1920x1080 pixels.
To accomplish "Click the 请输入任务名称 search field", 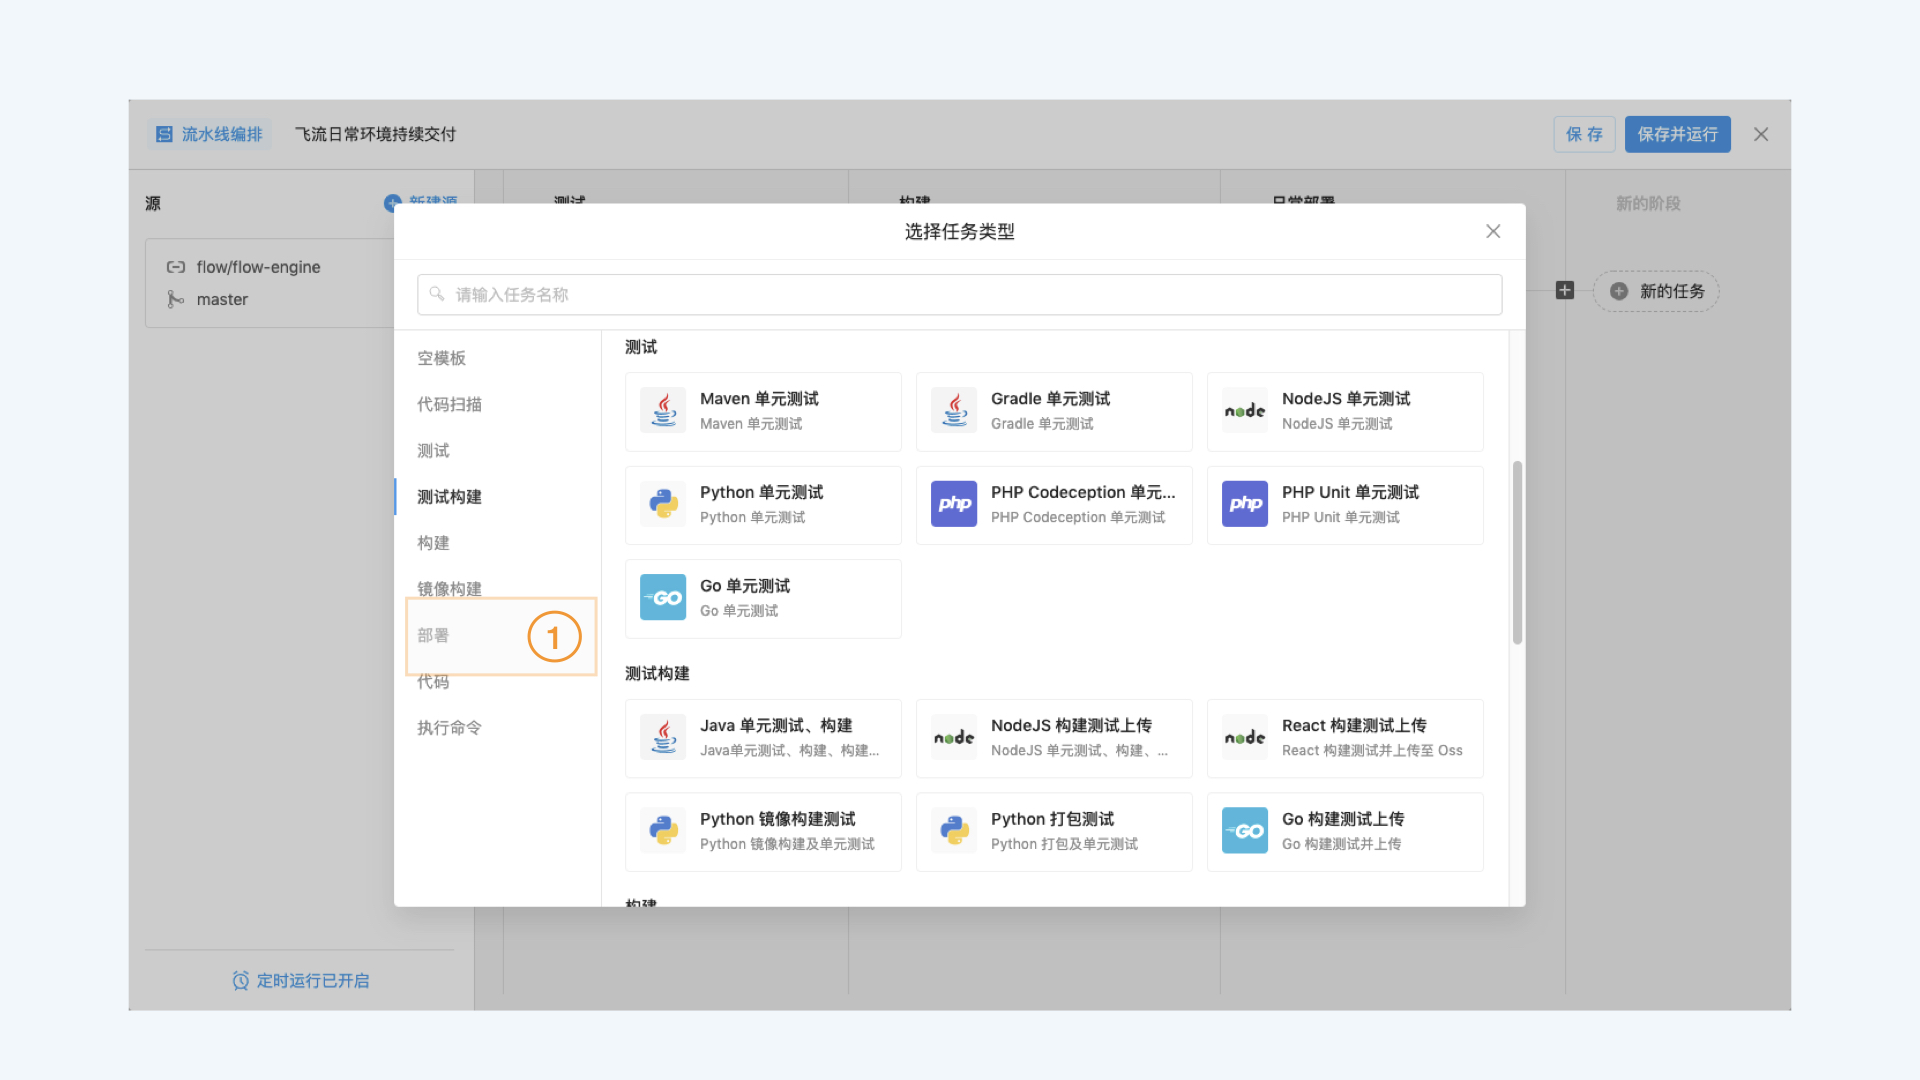I will 959,294.
